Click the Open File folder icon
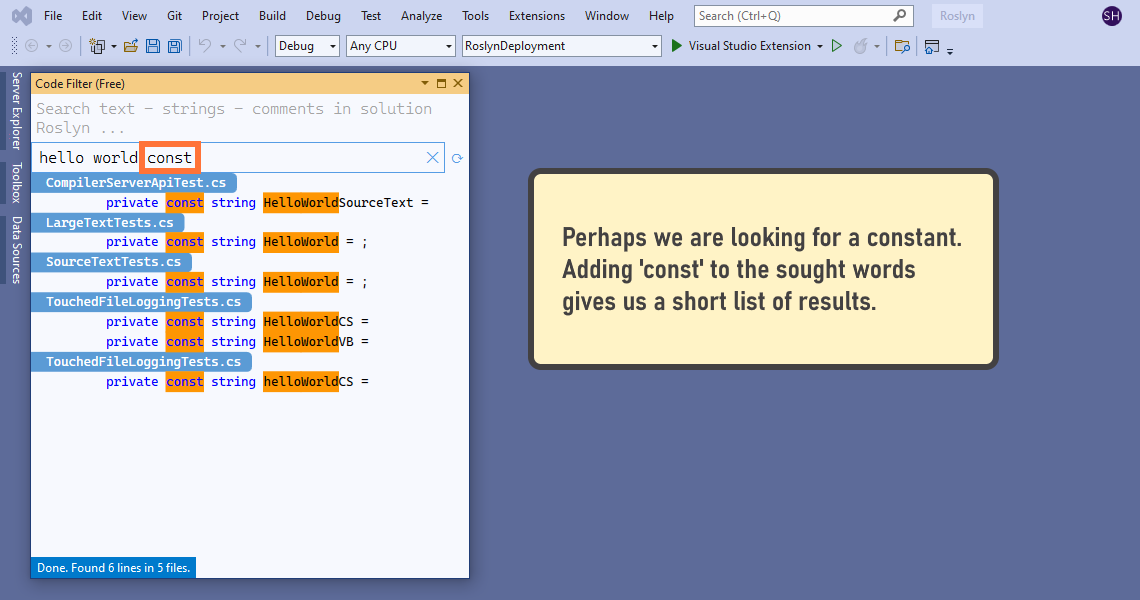 [x=131, y=46]
